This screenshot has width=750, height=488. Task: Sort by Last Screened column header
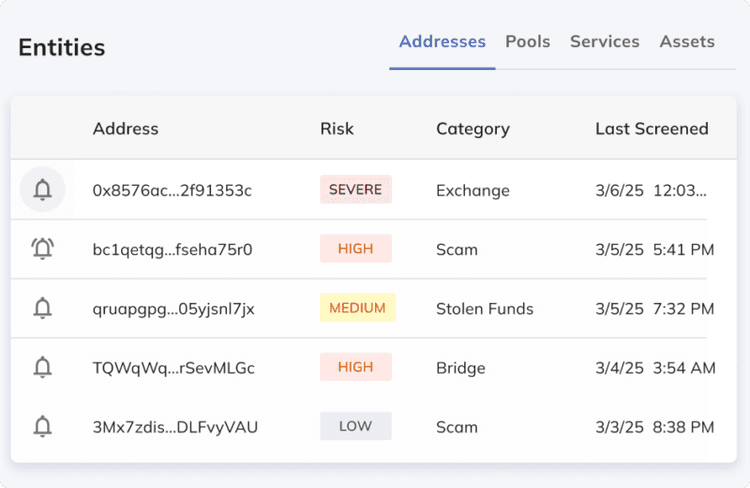(x=652, y=129)
